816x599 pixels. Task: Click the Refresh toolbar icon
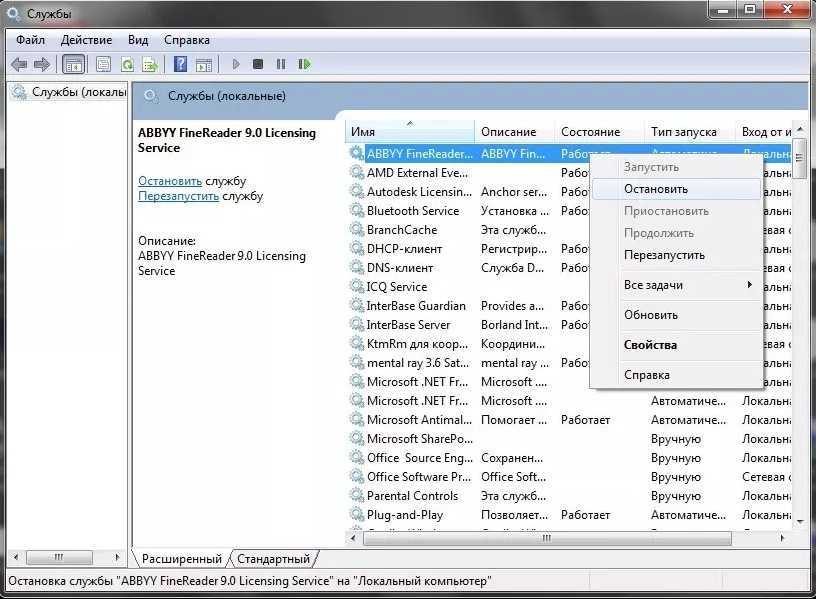pyautogui.click(x=127, y=64)
